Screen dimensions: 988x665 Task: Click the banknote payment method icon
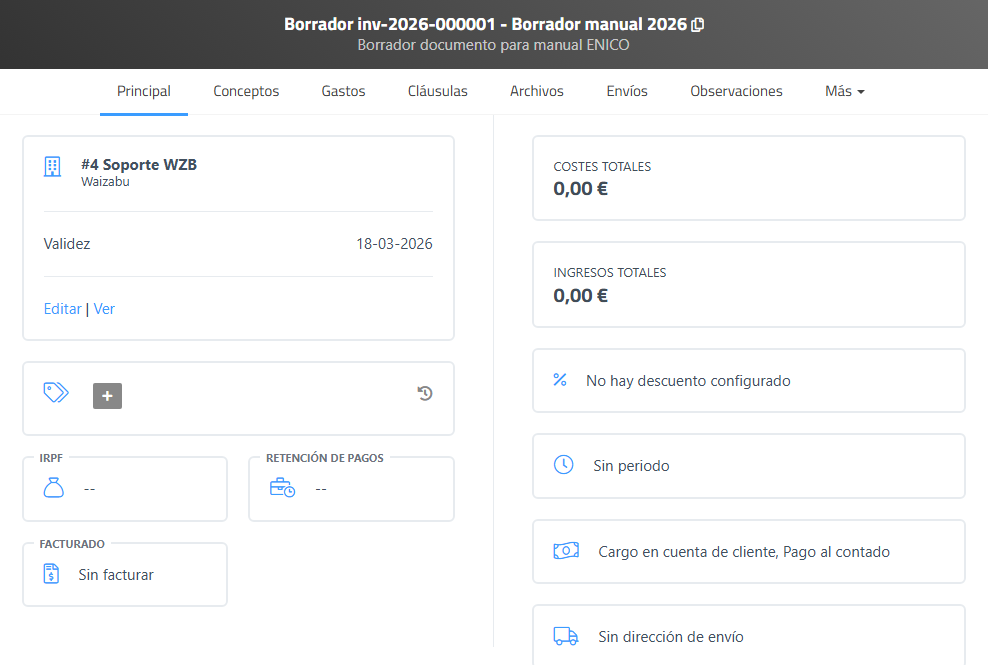pyautogui.click(x=566, y=551)
